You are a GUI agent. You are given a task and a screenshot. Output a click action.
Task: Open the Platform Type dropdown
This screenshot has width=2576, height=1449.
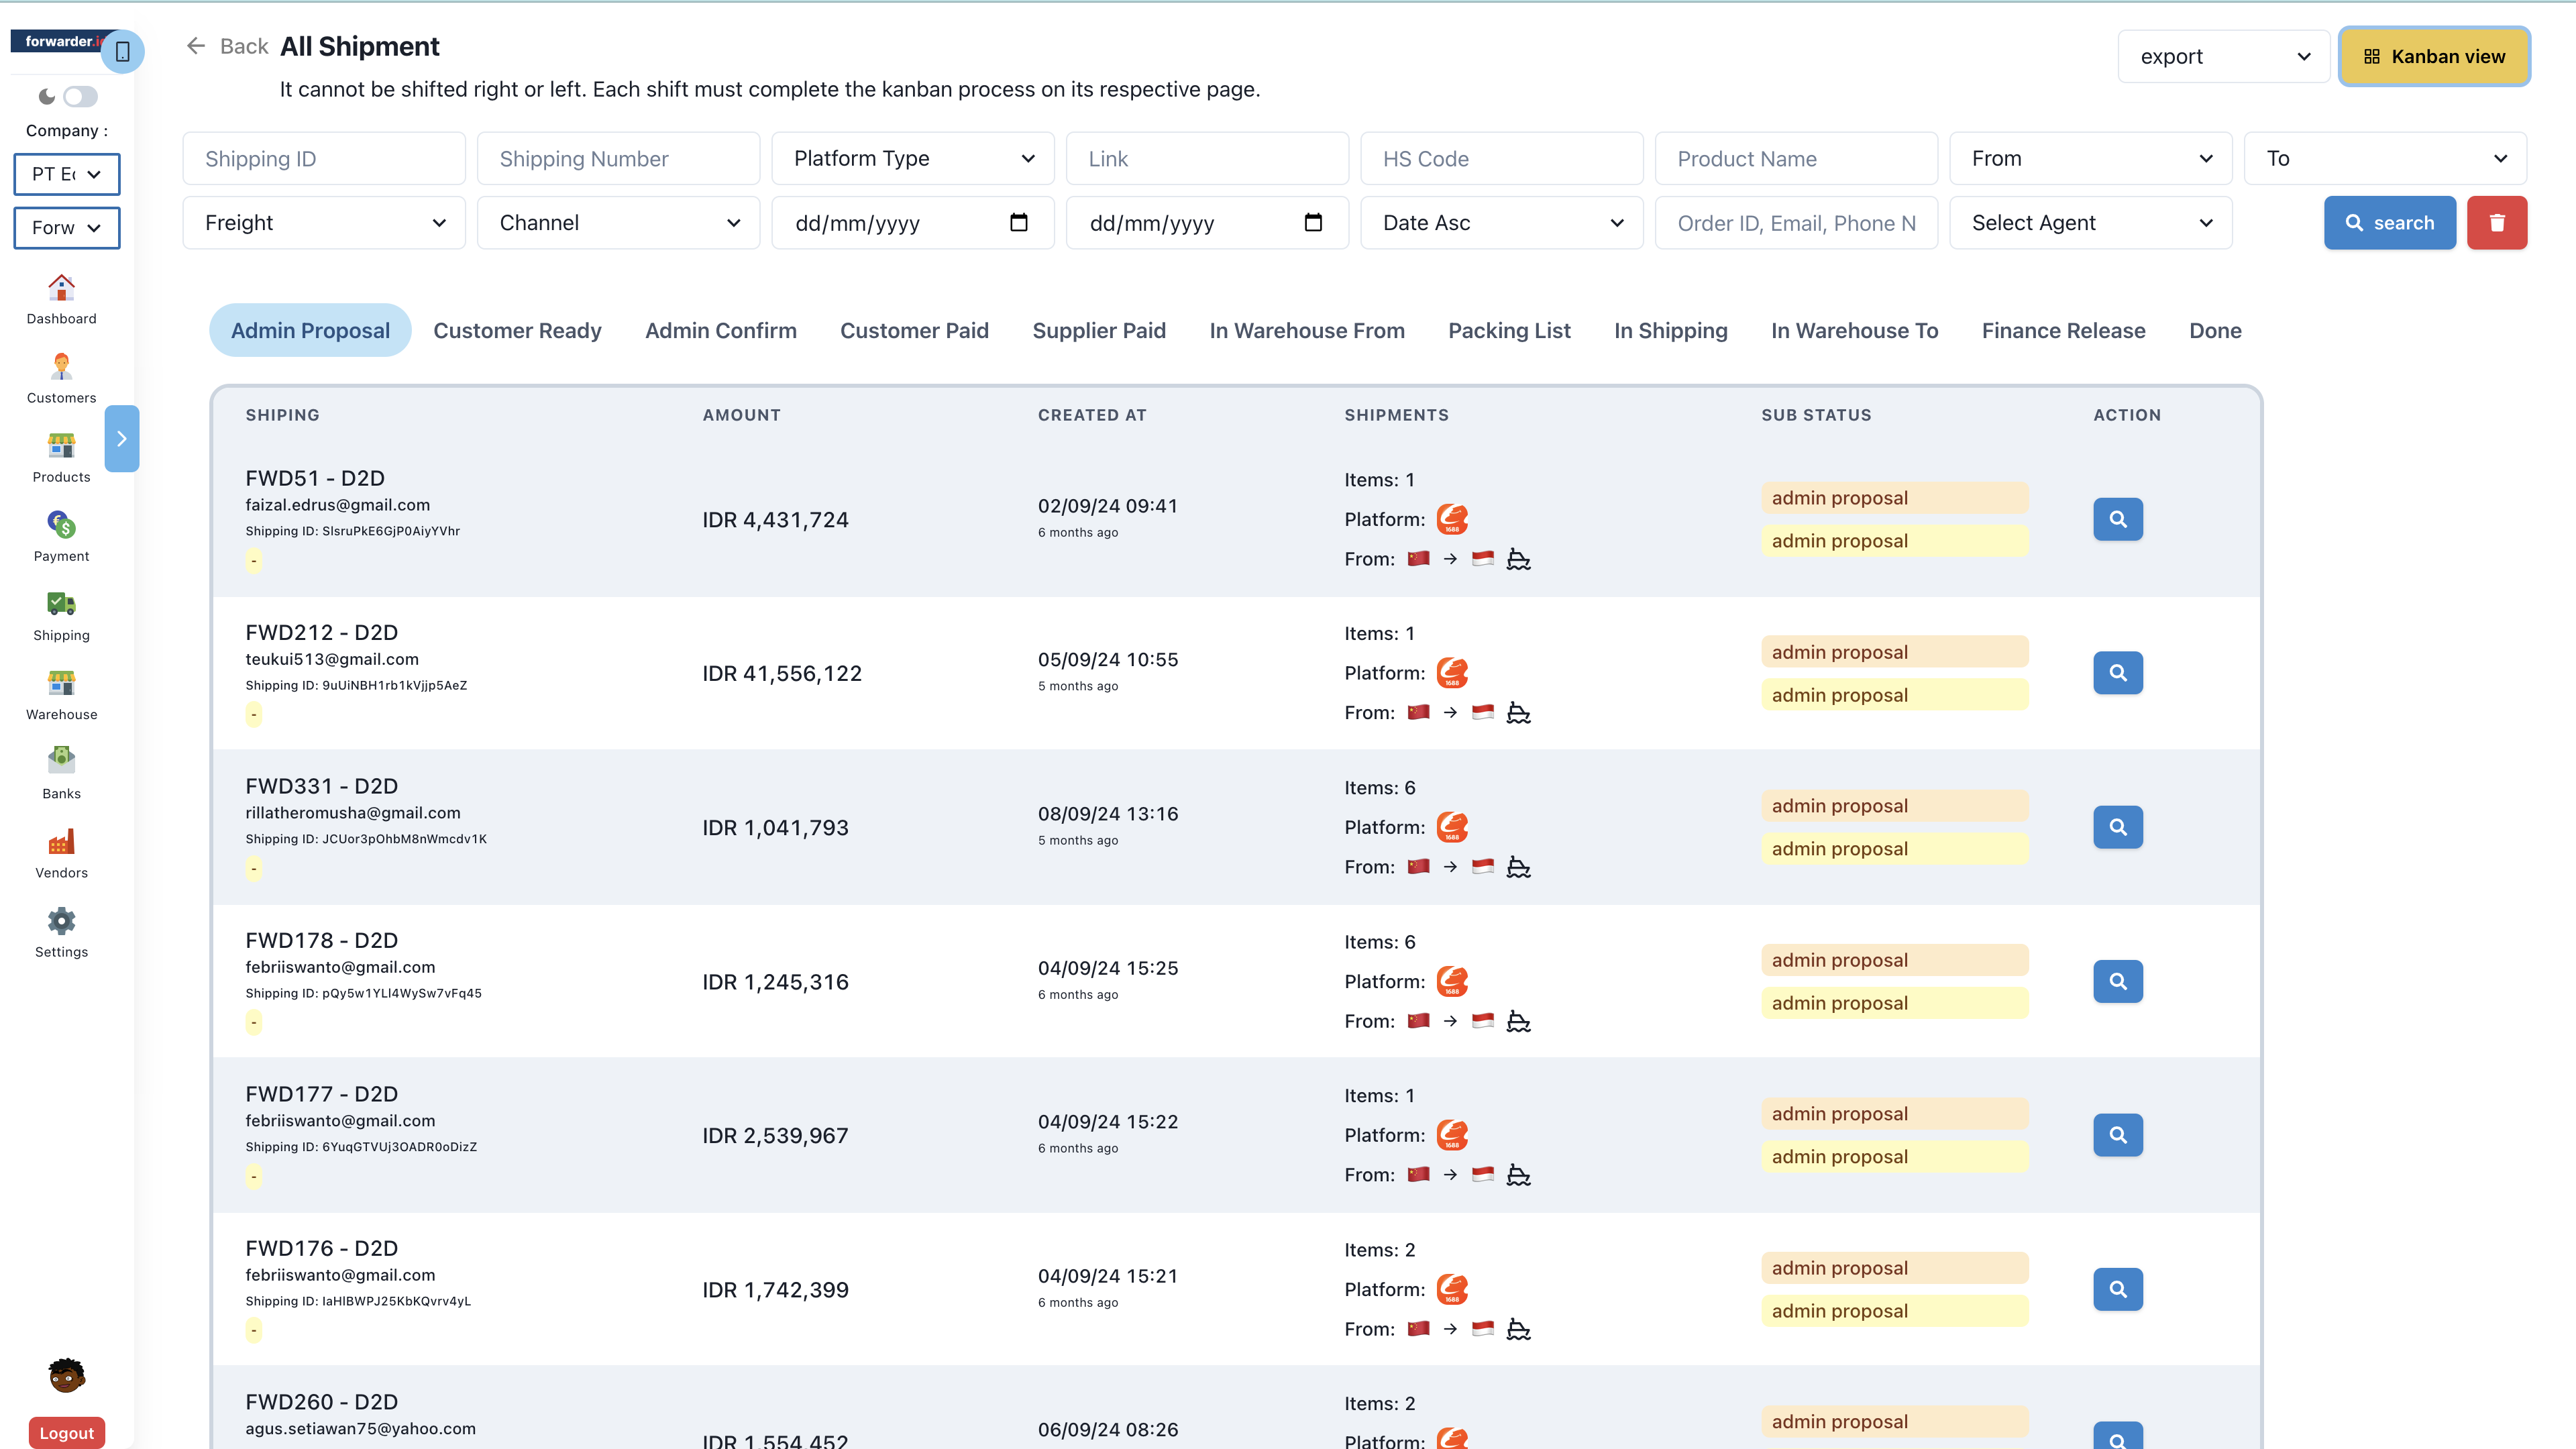point(912,158)
